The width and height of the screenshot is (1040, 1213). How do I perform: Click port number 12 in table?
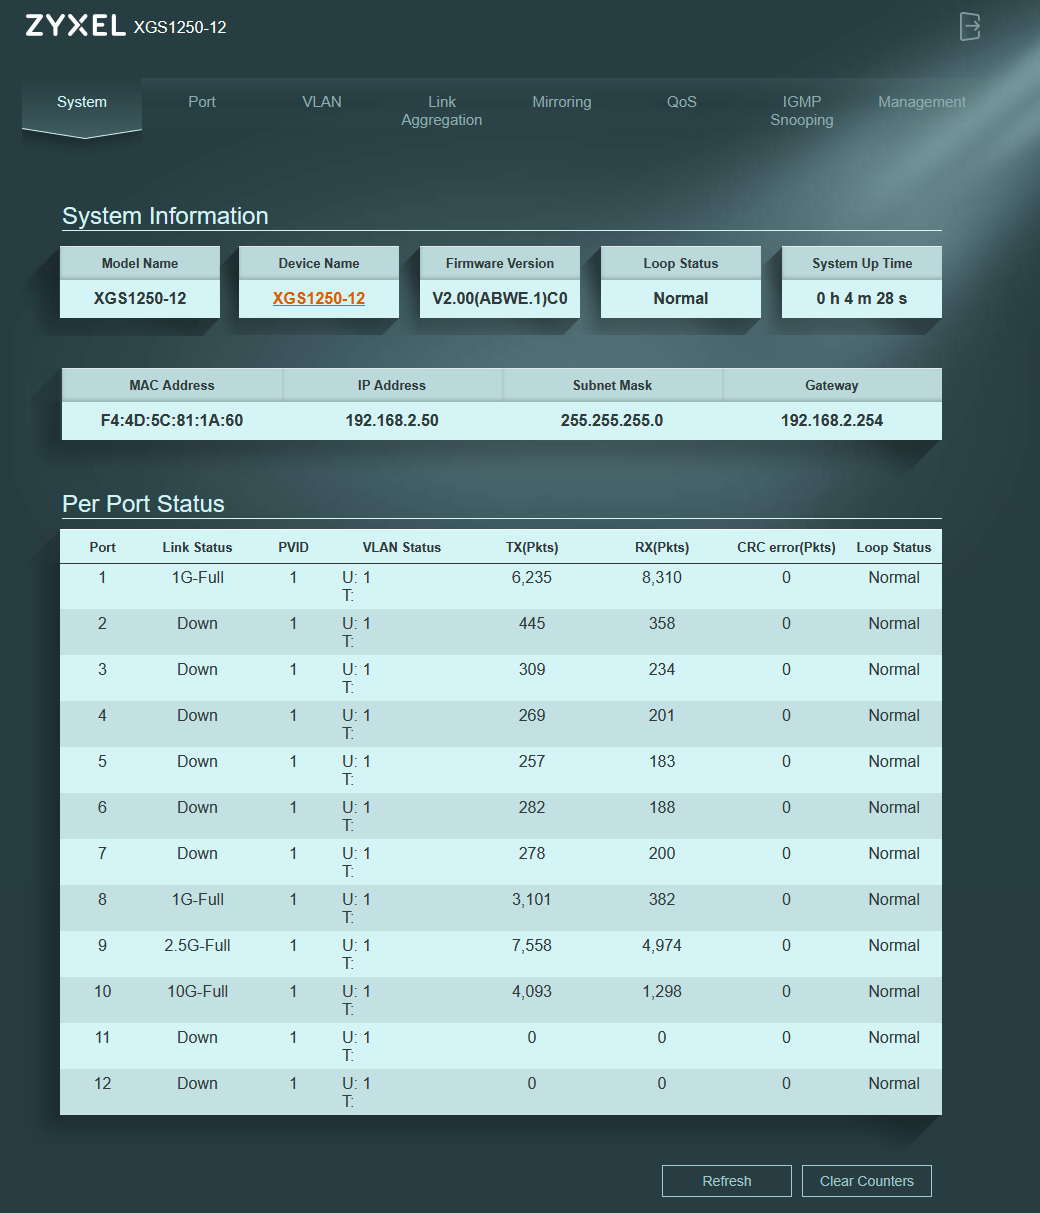tap(102, 1083)
